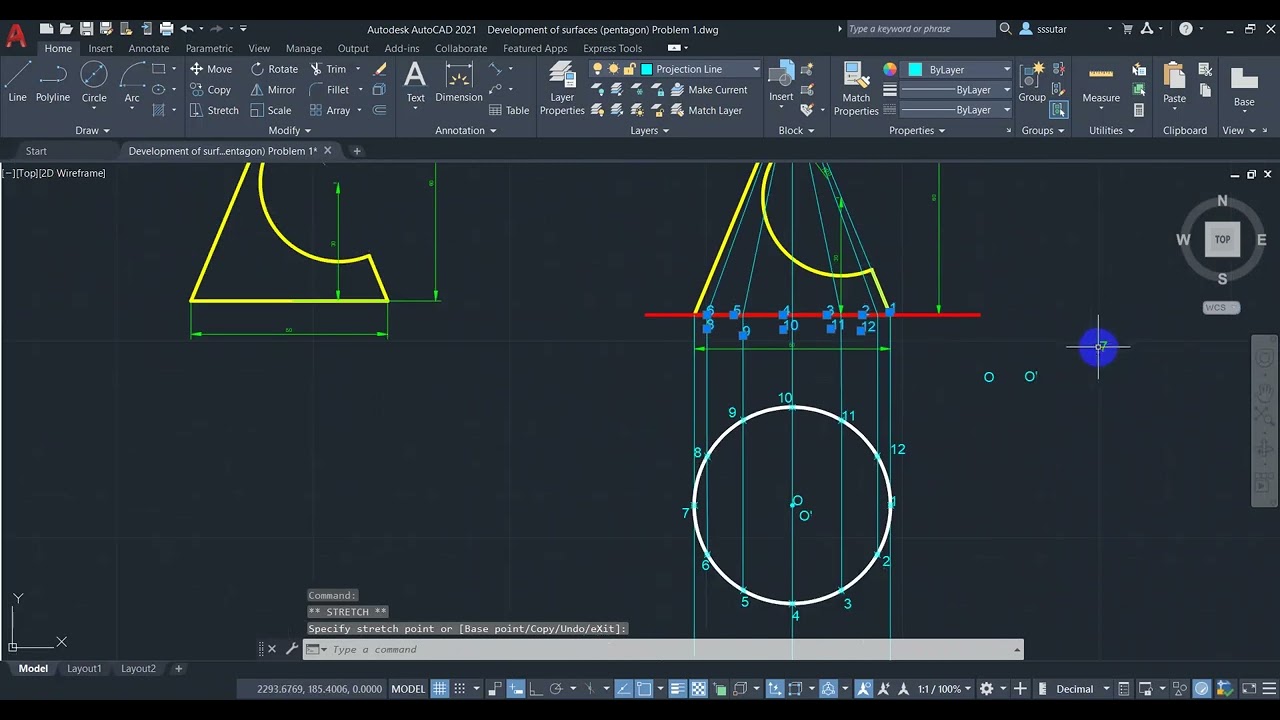Click the Group tool
This screenshot has width=1280, height=720.
[1032, 82]
